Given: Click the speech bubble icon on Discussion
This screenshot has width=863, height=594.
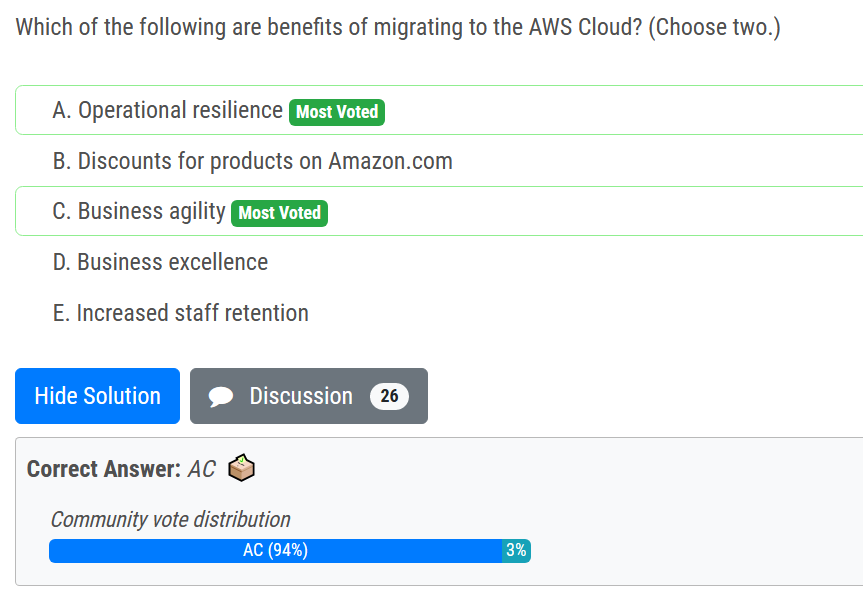Looking at the screenshot, I should pos(221,397).
